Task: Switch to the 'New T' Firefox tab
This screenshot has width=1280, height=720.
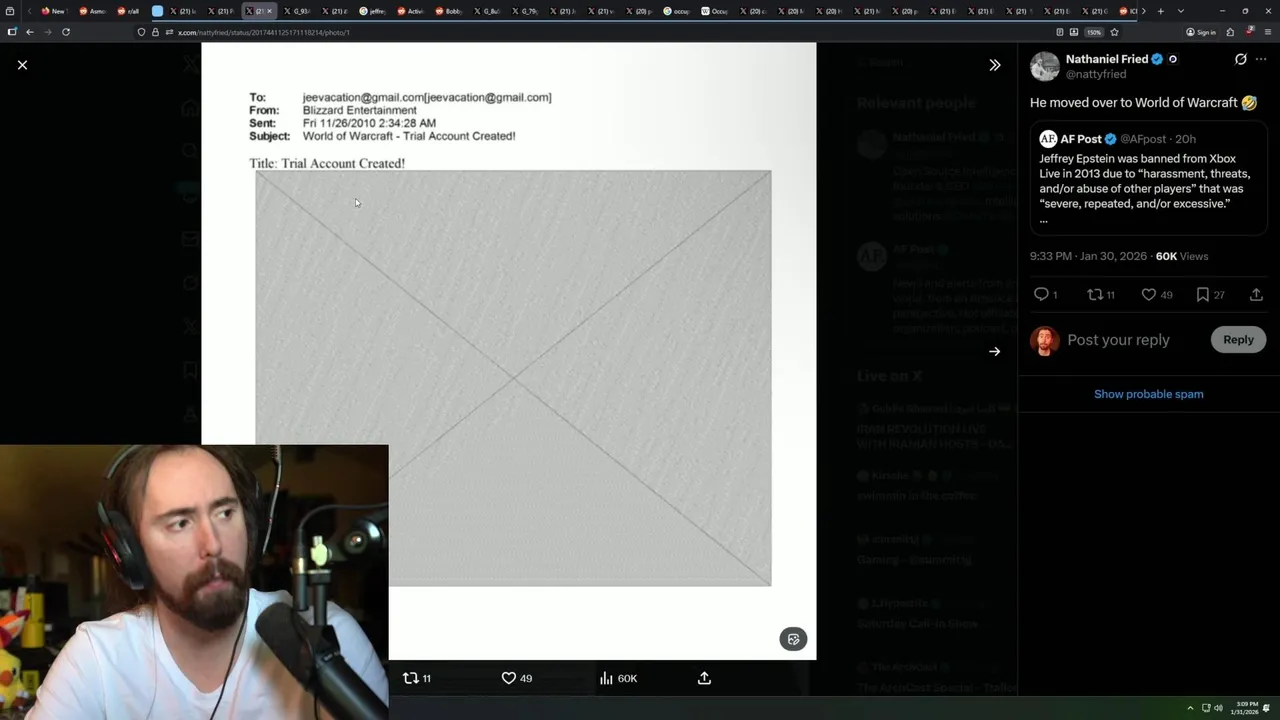Action: [53, 11]
